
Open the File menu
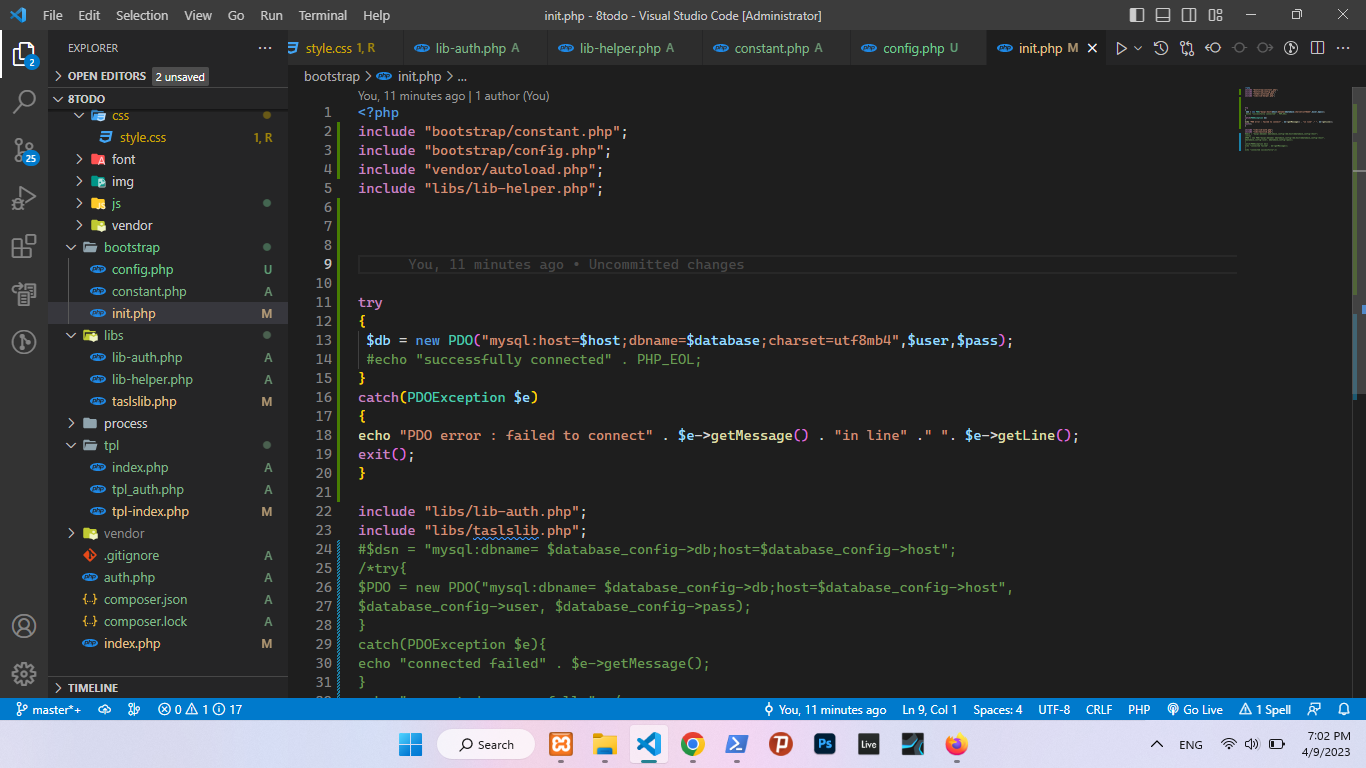pyautogui.click(x=52, y=15)
